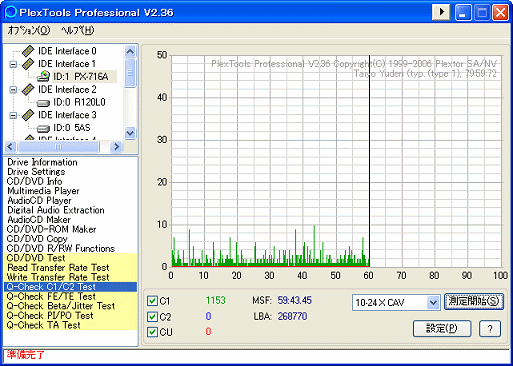The height and width of the screenshot is (366, 513).
Task: Click the R120L0 hard drive icon
Action: pyautogui.click(x=43, y=102)
